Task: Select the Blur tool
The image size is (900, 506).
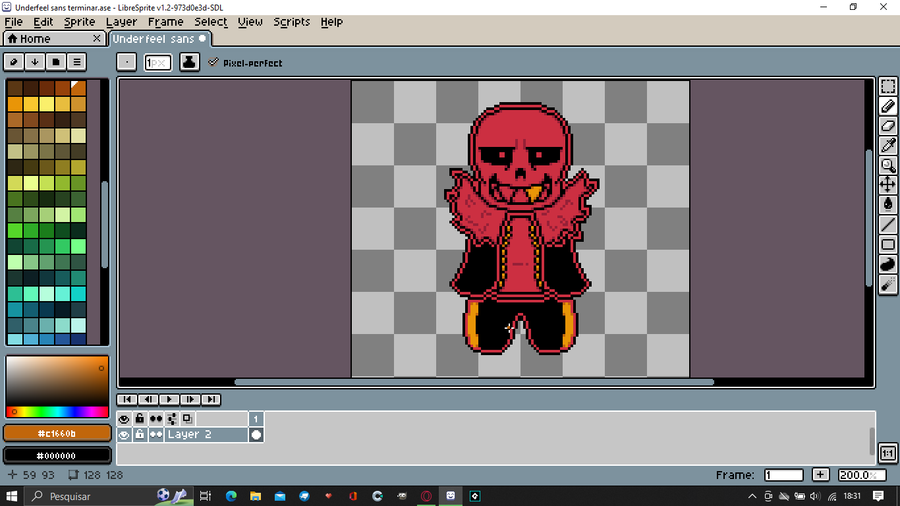Action: (x=888, y=284)
